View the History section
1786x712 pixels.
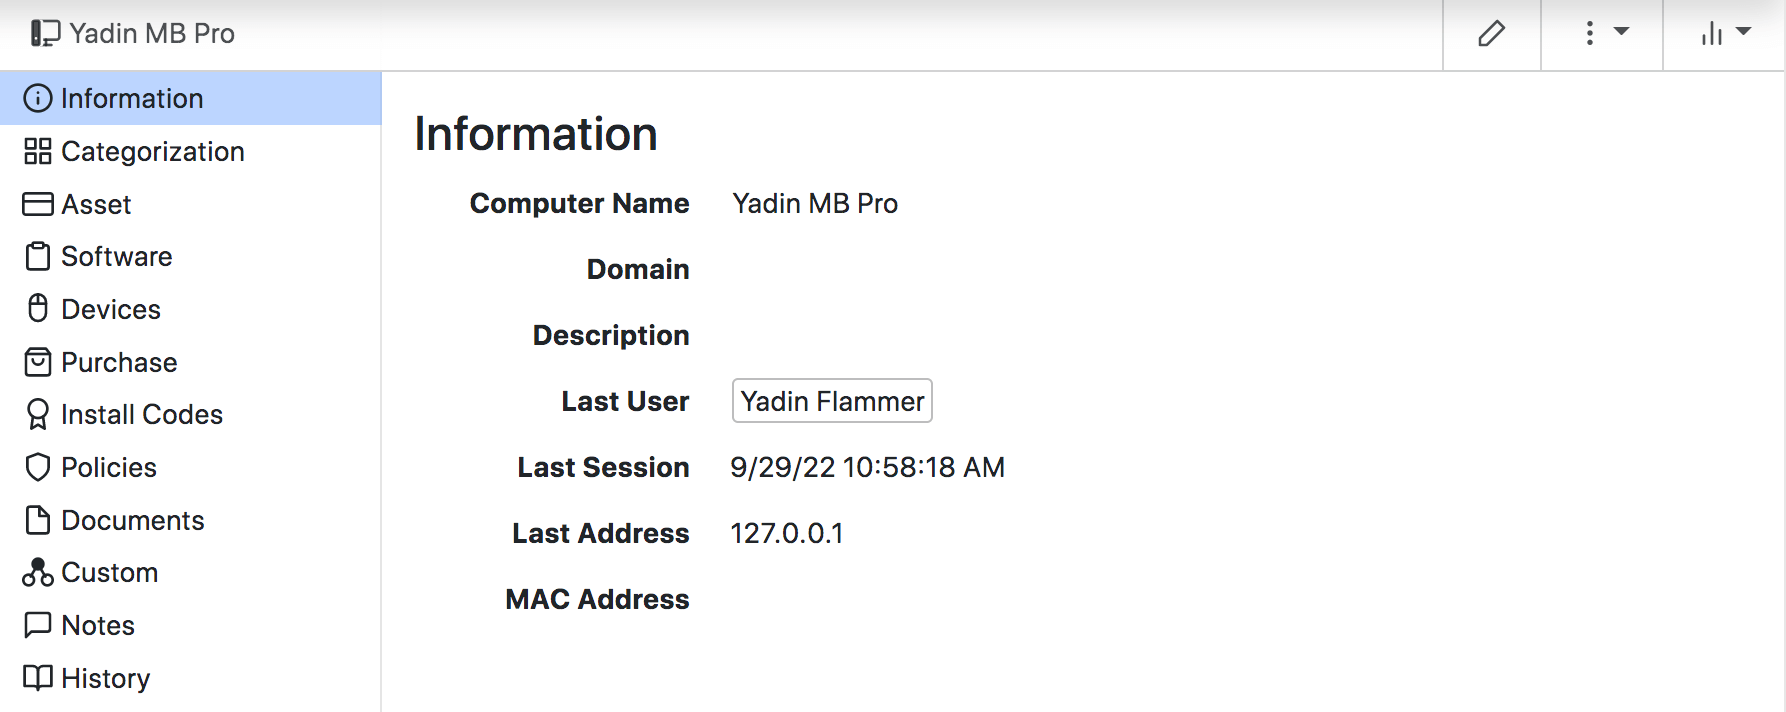tap(105, 678)
